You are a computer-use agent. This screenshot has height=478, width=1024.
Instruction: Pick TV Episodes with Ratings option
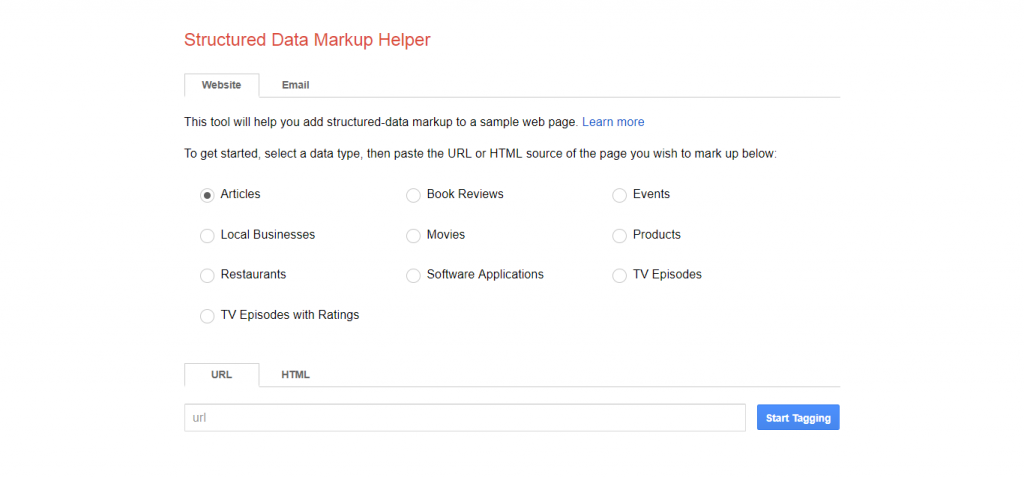[x=207, y=316]
